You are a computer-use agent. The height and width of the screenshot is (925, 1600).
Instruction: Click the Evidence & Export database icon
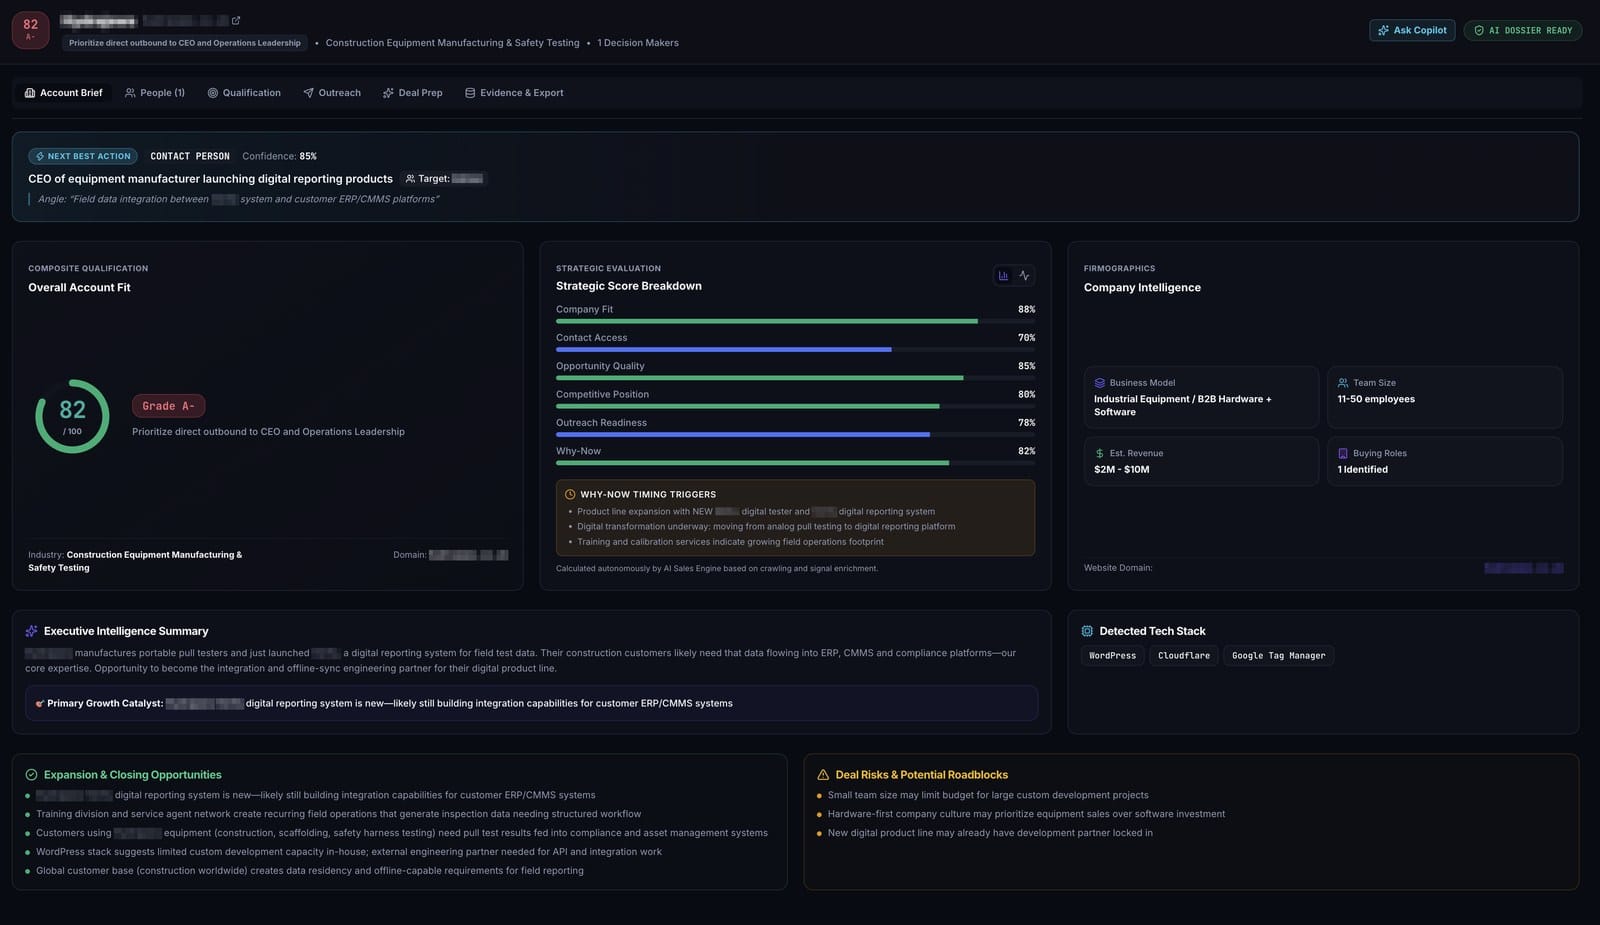pos(470,93)
